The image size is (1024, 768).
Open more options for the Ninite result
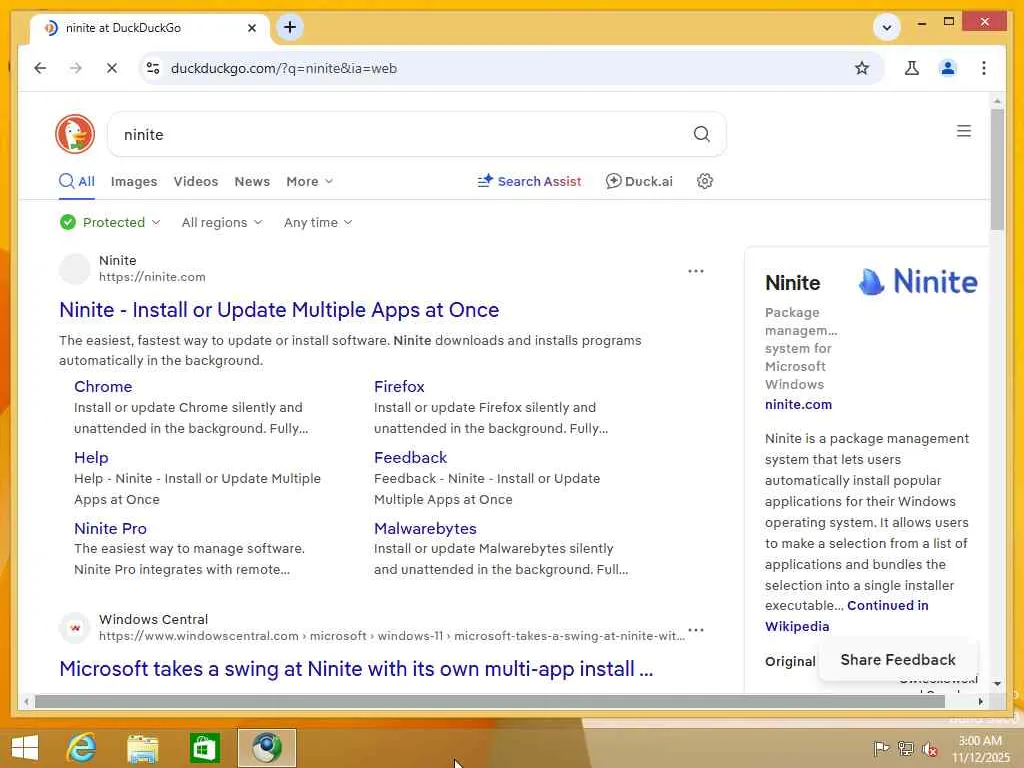696,271
